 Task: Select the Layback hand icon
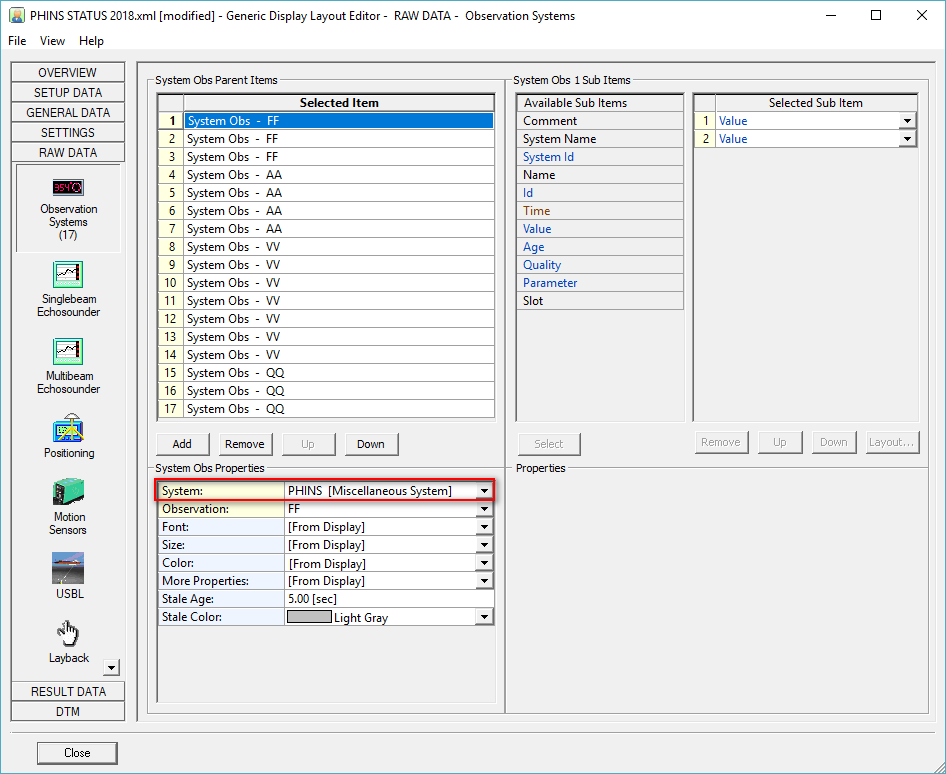[x=68, y=634]
